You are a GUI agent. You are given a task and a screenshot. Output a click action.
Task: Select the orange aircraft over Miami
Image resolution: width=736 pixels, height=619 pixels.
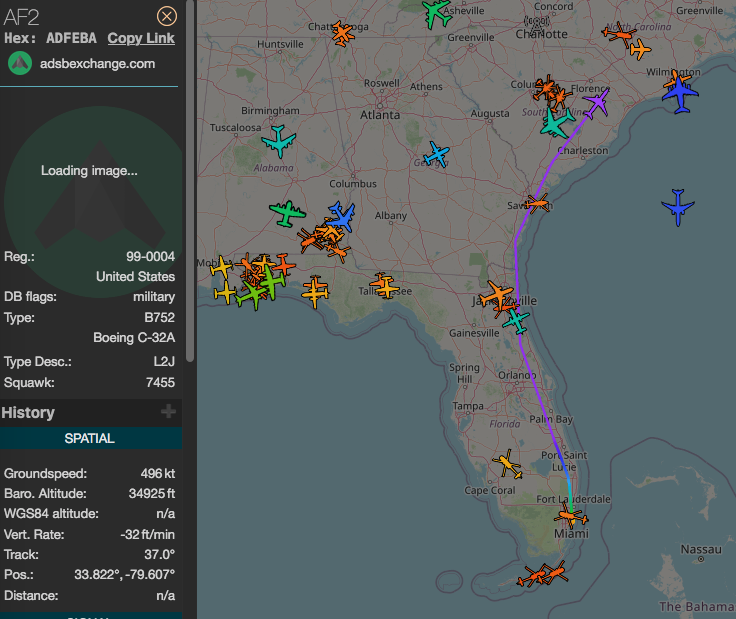571,517
